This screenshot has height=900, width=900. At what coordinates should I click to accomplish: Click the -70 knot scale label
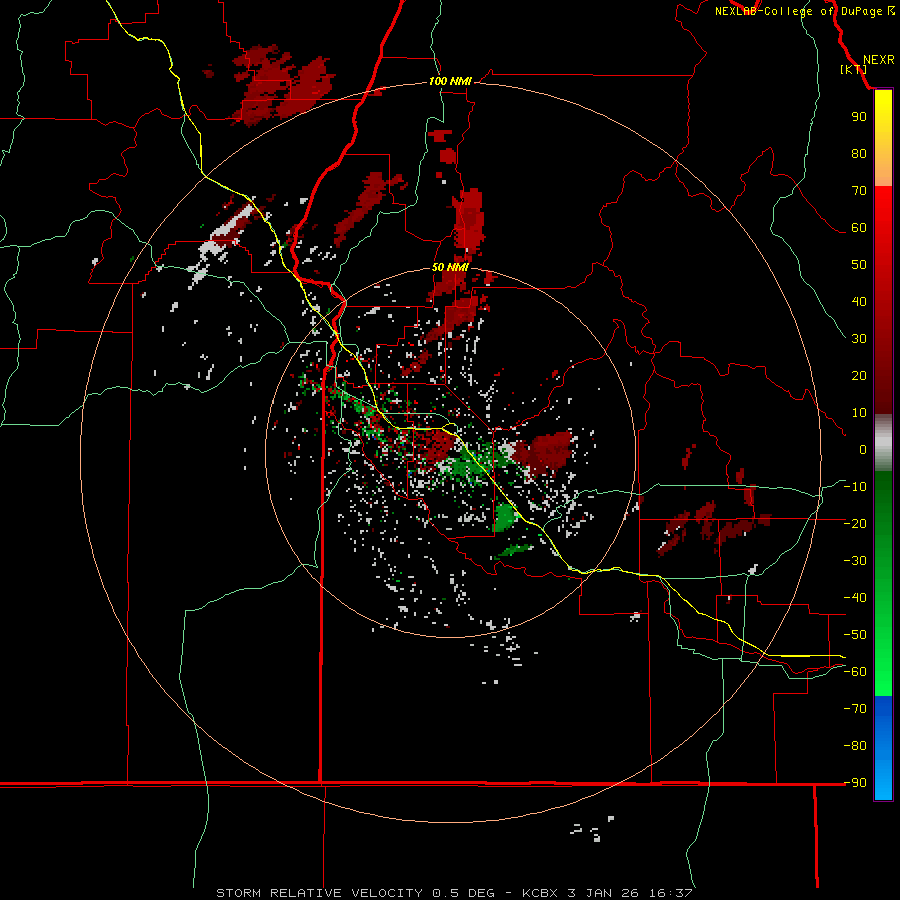tap(855, 709)
